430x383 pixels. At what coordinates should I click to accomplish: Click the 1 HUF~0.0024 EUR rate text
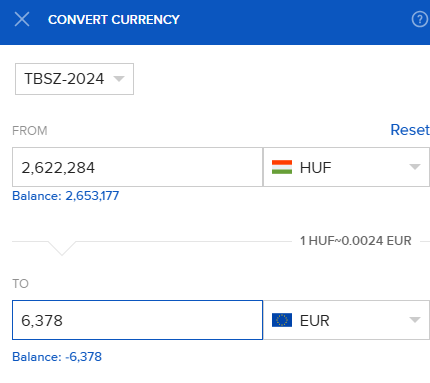356,241
